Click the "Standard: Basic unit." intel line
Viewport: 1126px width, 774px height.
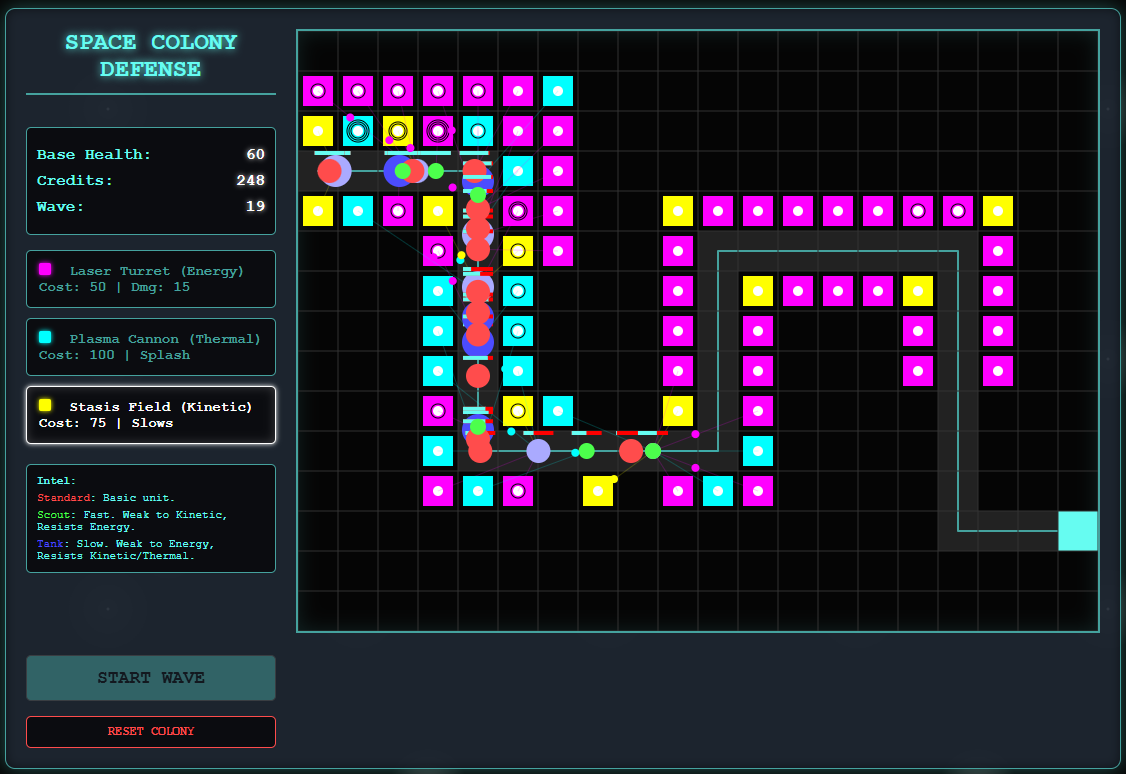[x=106, y=498]
